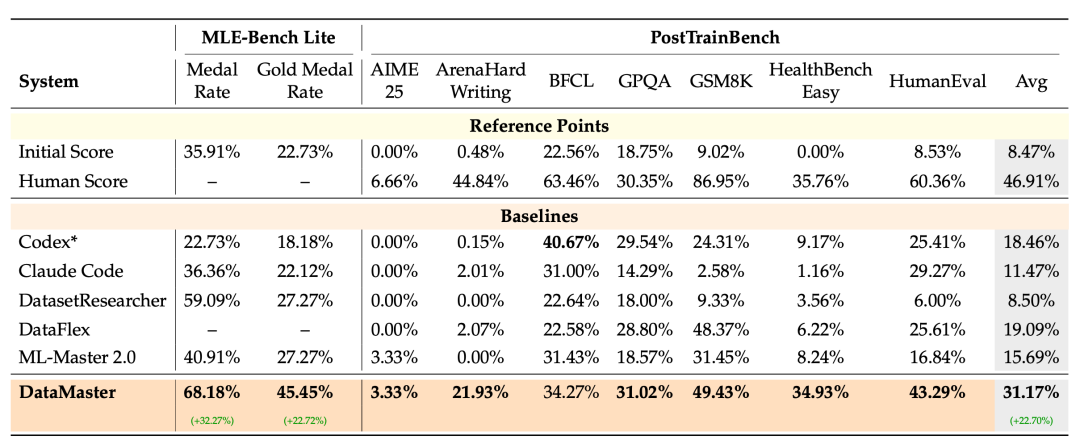Click the Gold Medal Rate column header

[x=304, y=81]
